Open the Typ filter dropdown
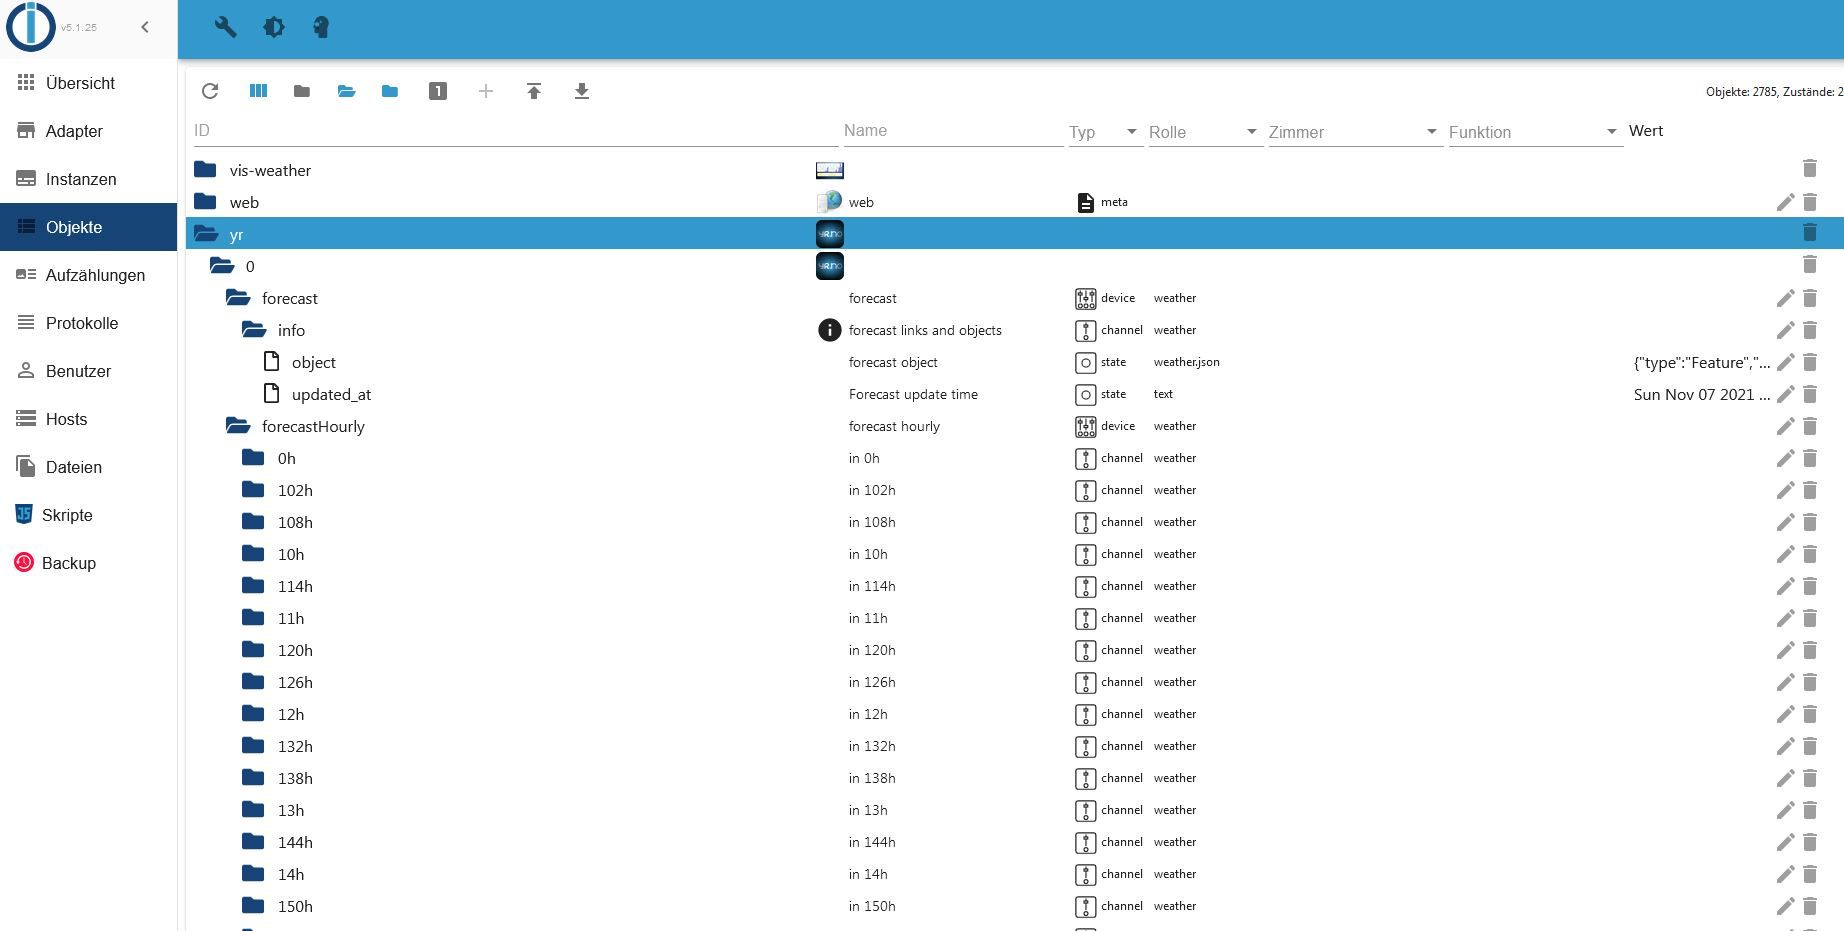Viewport: 1844px width, 931px height. click(1105, 132)
